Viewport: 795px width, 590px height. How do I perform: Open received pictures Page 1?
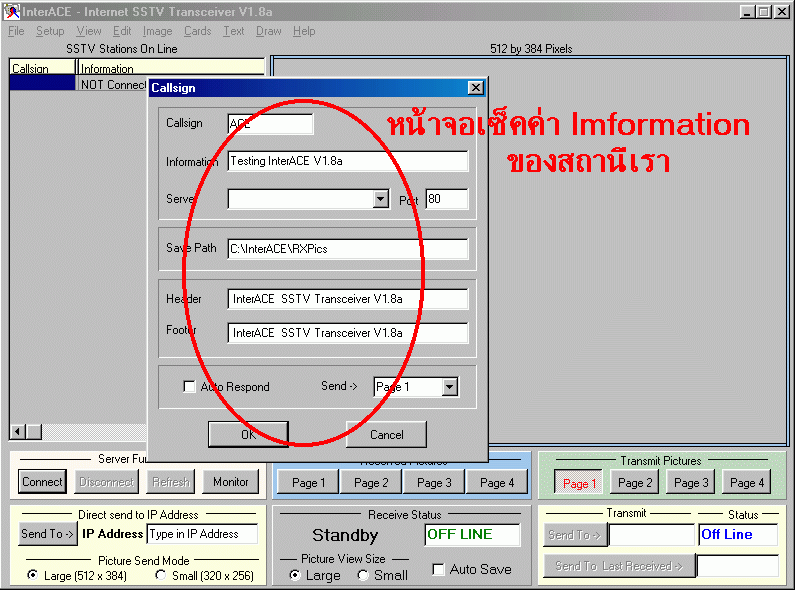(308, 483)
